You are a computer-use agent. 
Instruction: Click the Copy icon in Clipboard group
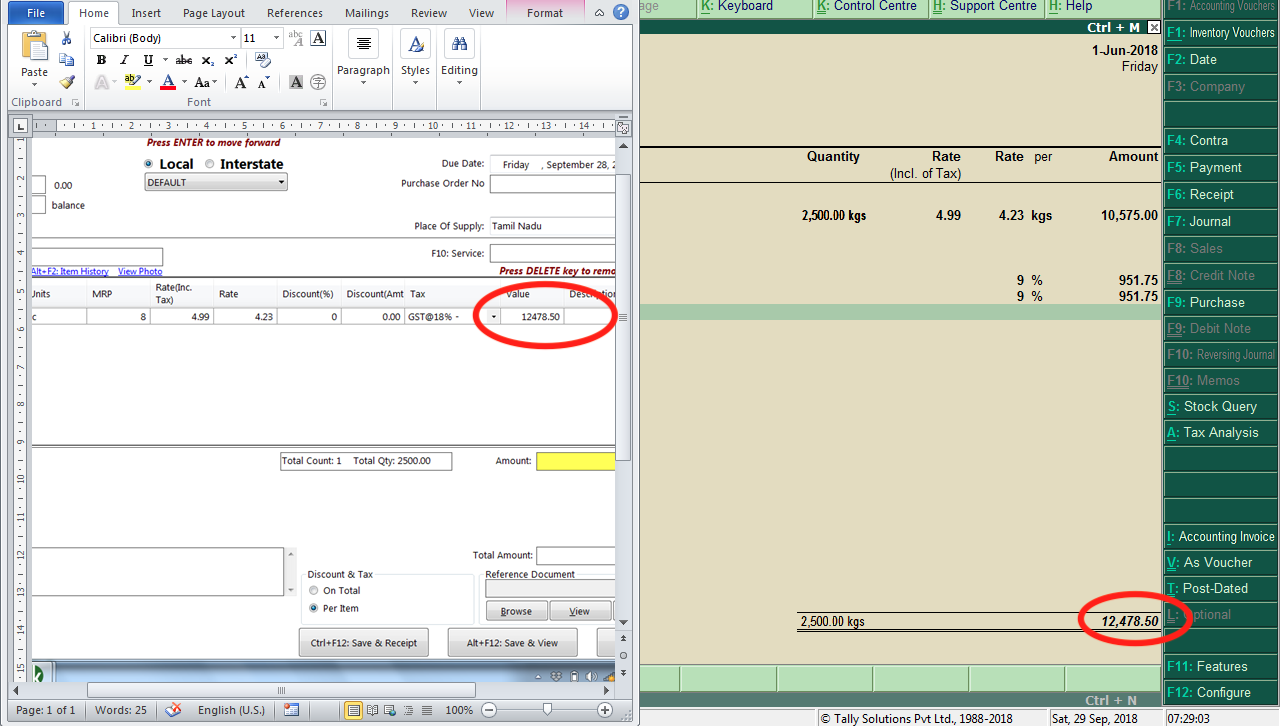click(x=66, y=60)
